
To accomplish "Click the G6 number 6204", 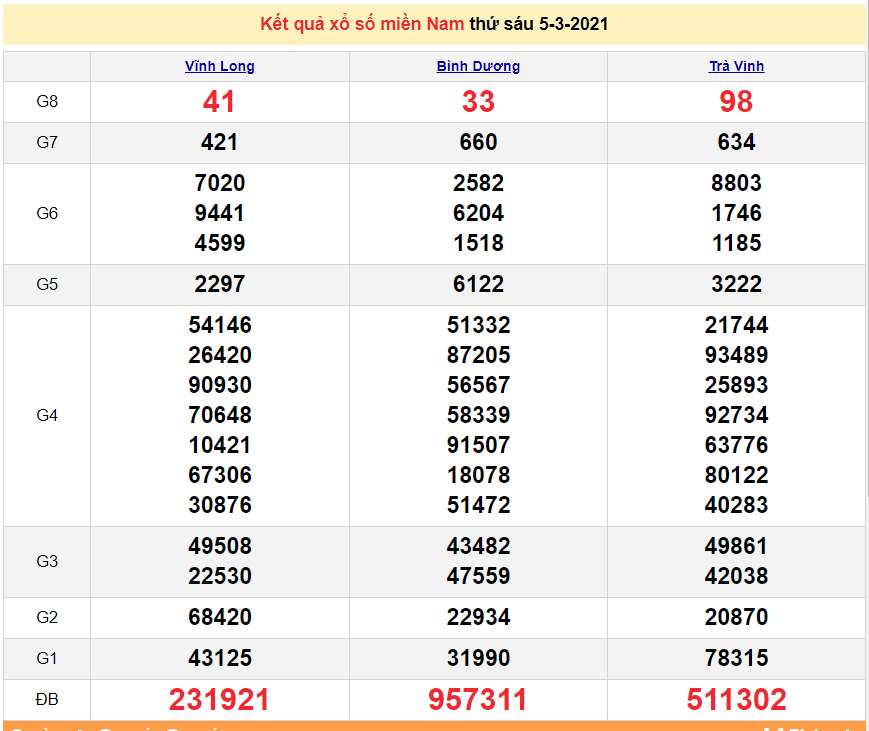I will pos(478,213).
